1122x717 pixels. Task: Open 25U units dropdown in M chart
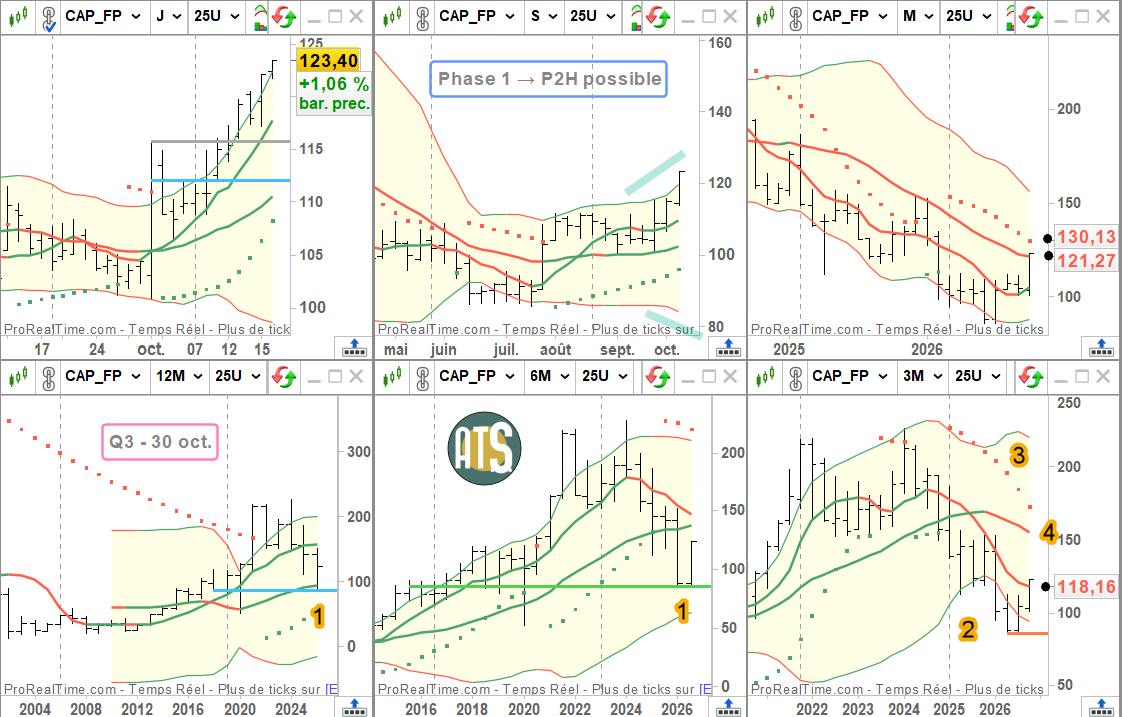point(969,16)
